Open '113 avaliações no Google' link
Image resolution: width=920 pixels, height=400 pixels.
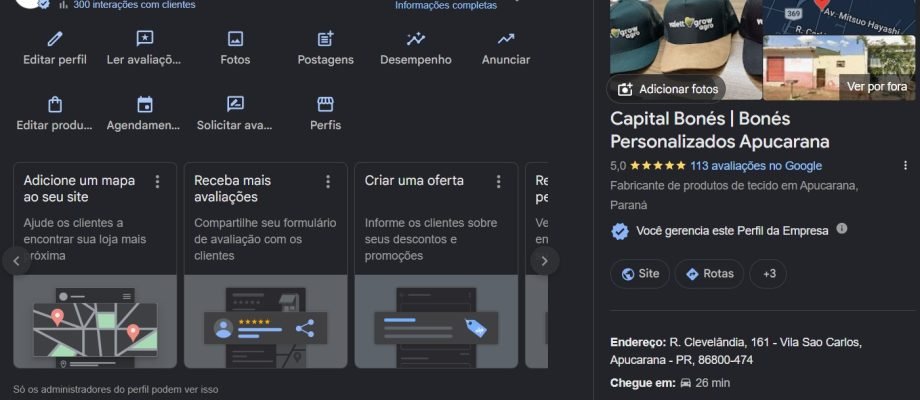[756, 166]
